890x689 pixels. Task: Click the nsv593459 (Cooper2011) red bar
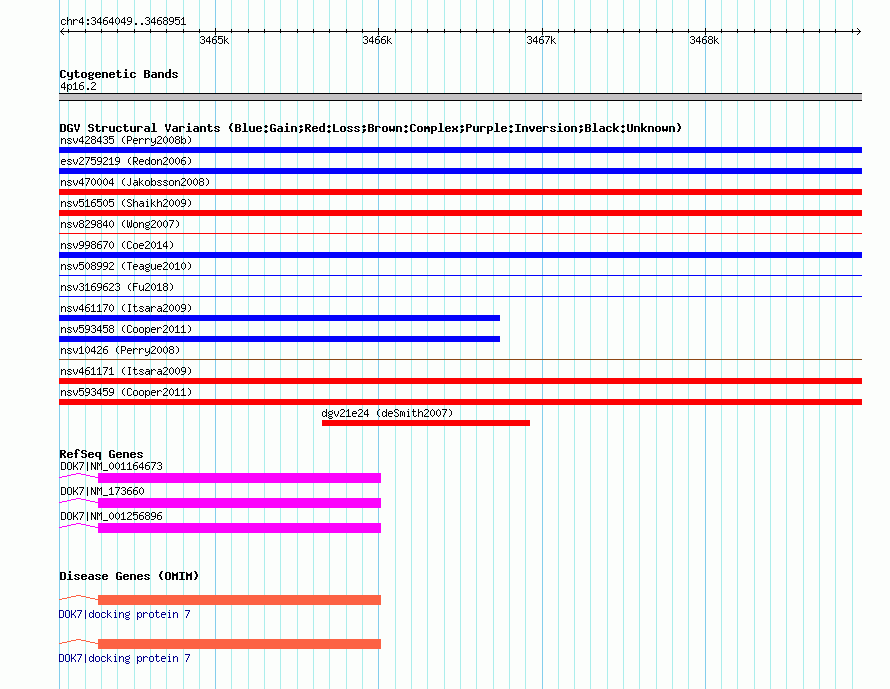pos(460,402)
